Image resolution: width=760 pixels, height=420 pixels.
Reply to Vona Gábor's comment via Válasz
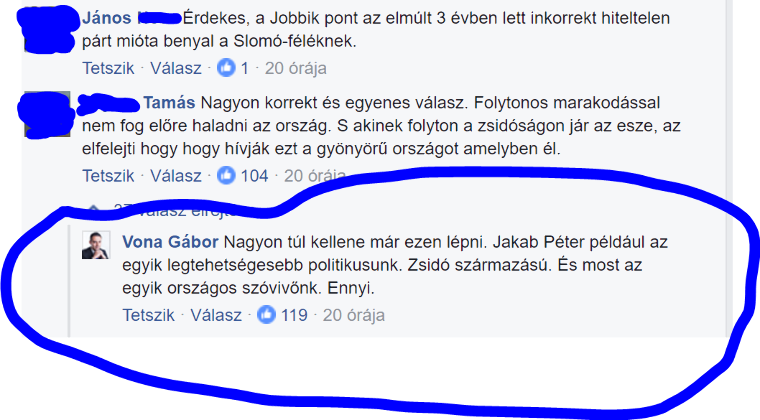tap(216, 315)
